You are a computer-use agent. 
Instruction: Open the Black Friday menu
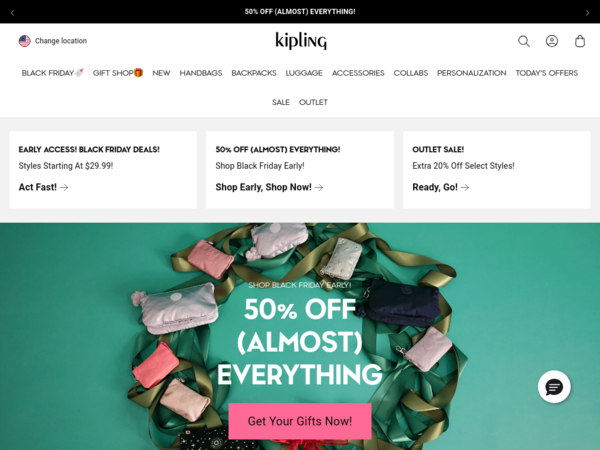click(x=52, y=73)
